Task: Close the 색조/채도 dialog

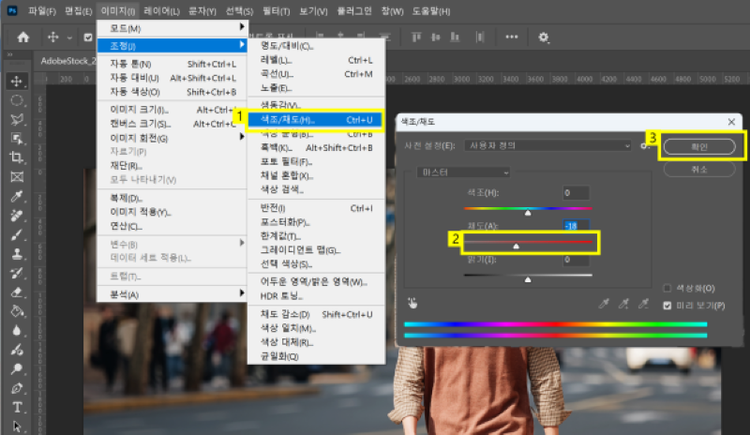Action: (x=731, y=122)
